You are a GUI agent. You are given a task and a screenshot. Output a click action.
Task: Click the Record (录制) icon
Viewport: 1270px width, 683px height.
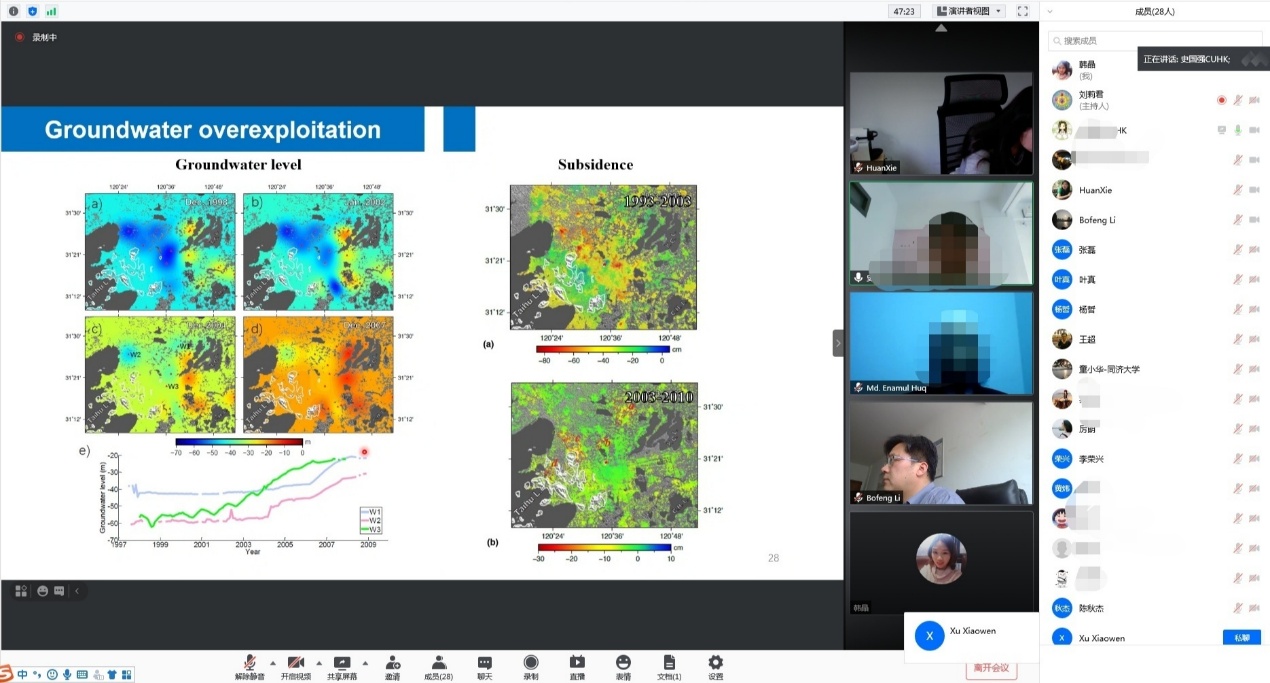point(531,664)
